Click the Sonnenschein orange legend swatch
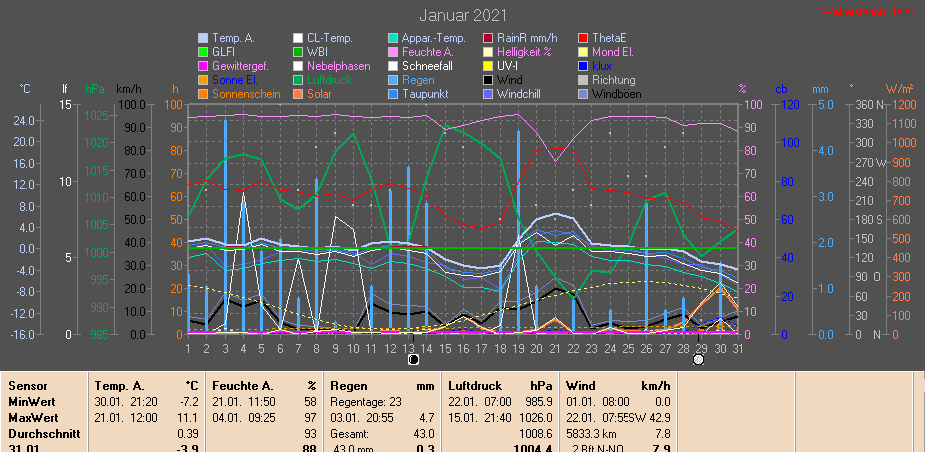This screenshot has width=925, height=452. point(204,94)
